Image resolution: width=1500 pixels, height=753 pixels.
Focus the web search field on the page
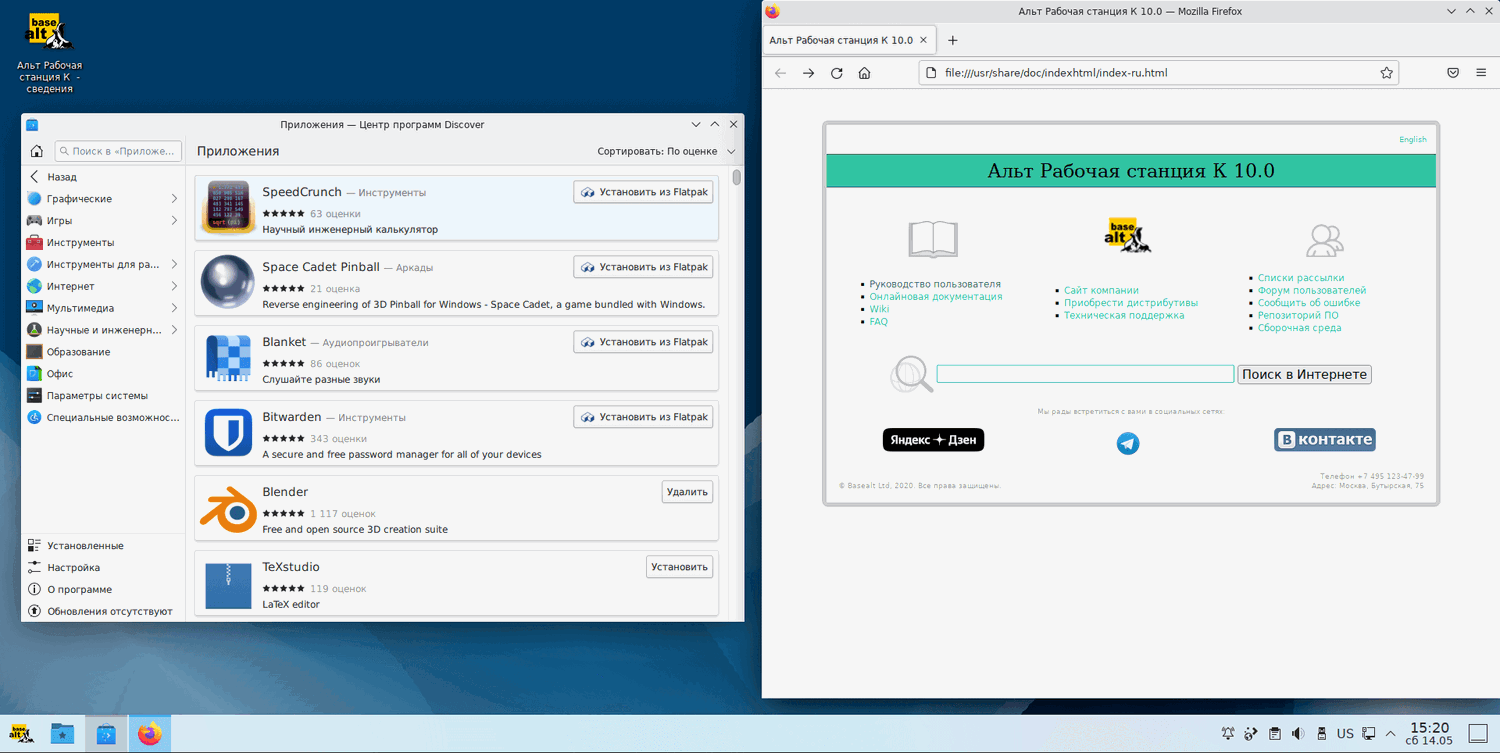1085,374
